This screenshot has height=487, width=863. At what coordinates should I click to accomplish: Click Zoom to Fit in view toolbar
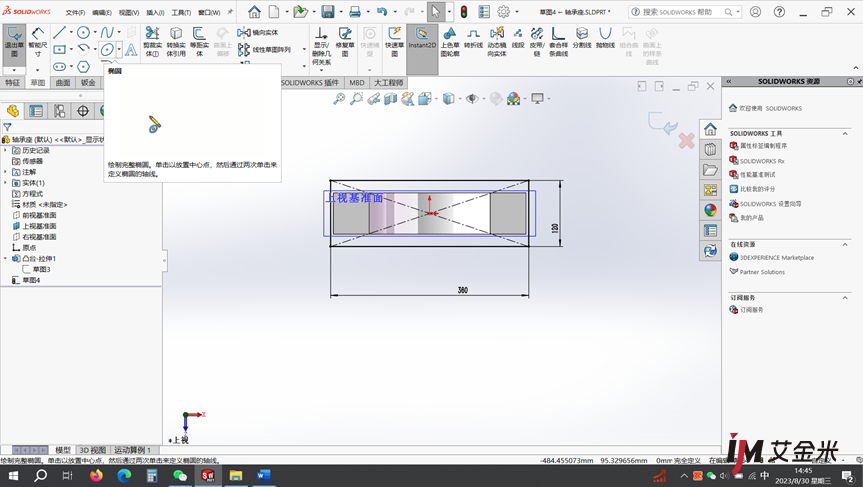click(339, 99)
